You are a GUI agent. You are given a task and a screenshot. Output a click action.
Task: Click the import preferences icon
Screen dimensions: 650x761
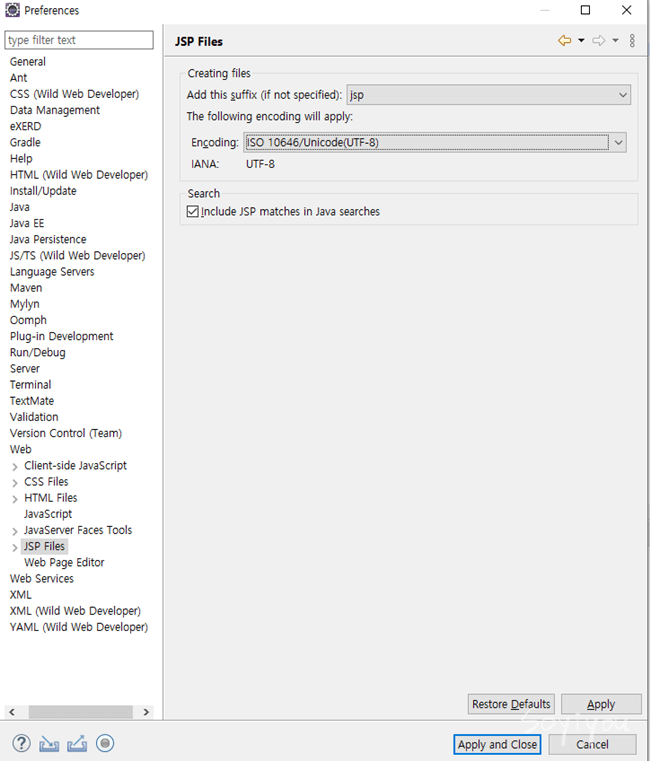click(49, 744)
